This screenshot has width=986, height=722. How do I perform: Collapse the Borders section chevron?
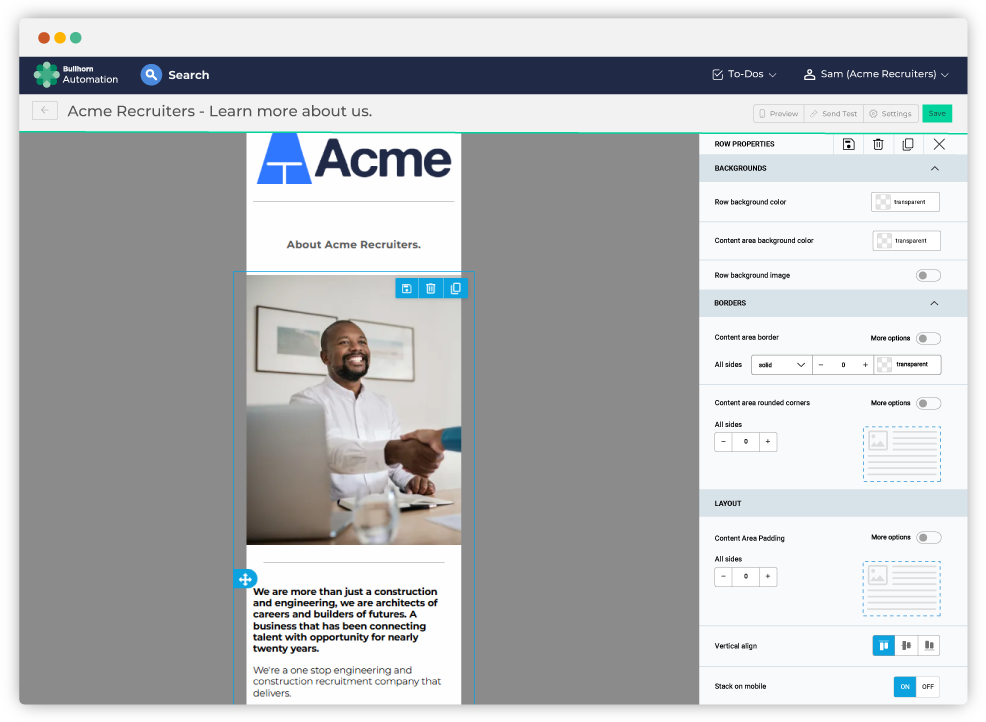coord(934,303)
